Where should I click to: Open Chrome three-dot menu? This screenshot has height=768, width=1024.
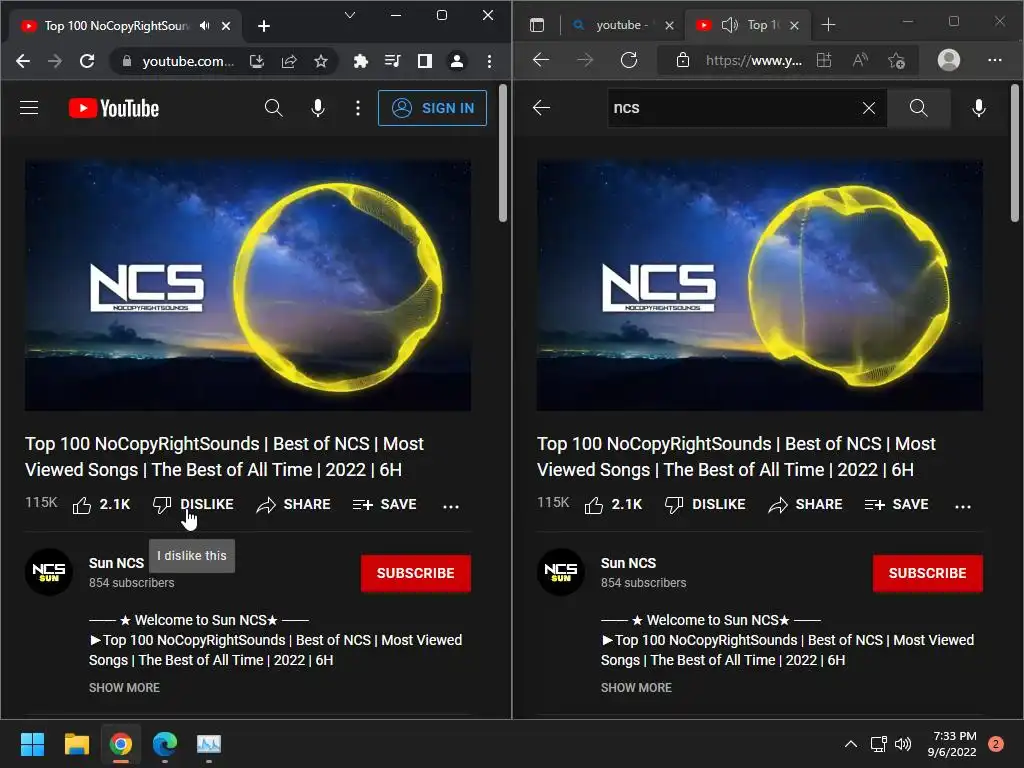pos(489,61)
